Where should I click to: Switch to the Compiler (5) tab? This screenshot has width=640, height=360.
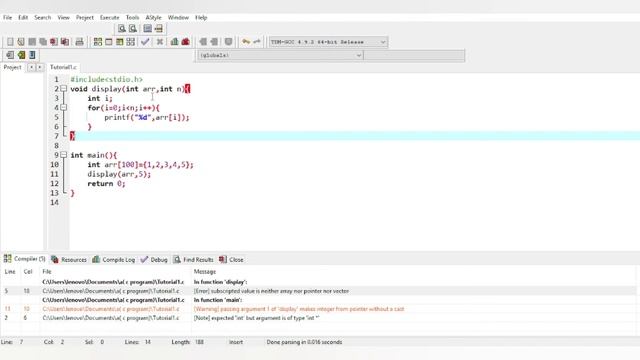(24, 259)
